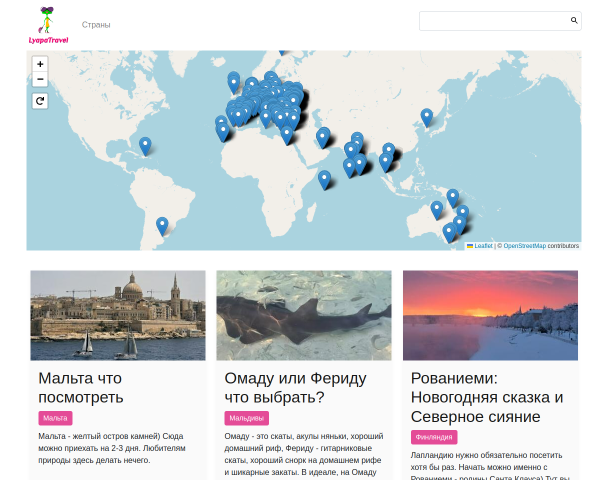Click the LyapaTravel logo
Image resolution: width=600 pixels, height=480 pixels.
[48, 25]
